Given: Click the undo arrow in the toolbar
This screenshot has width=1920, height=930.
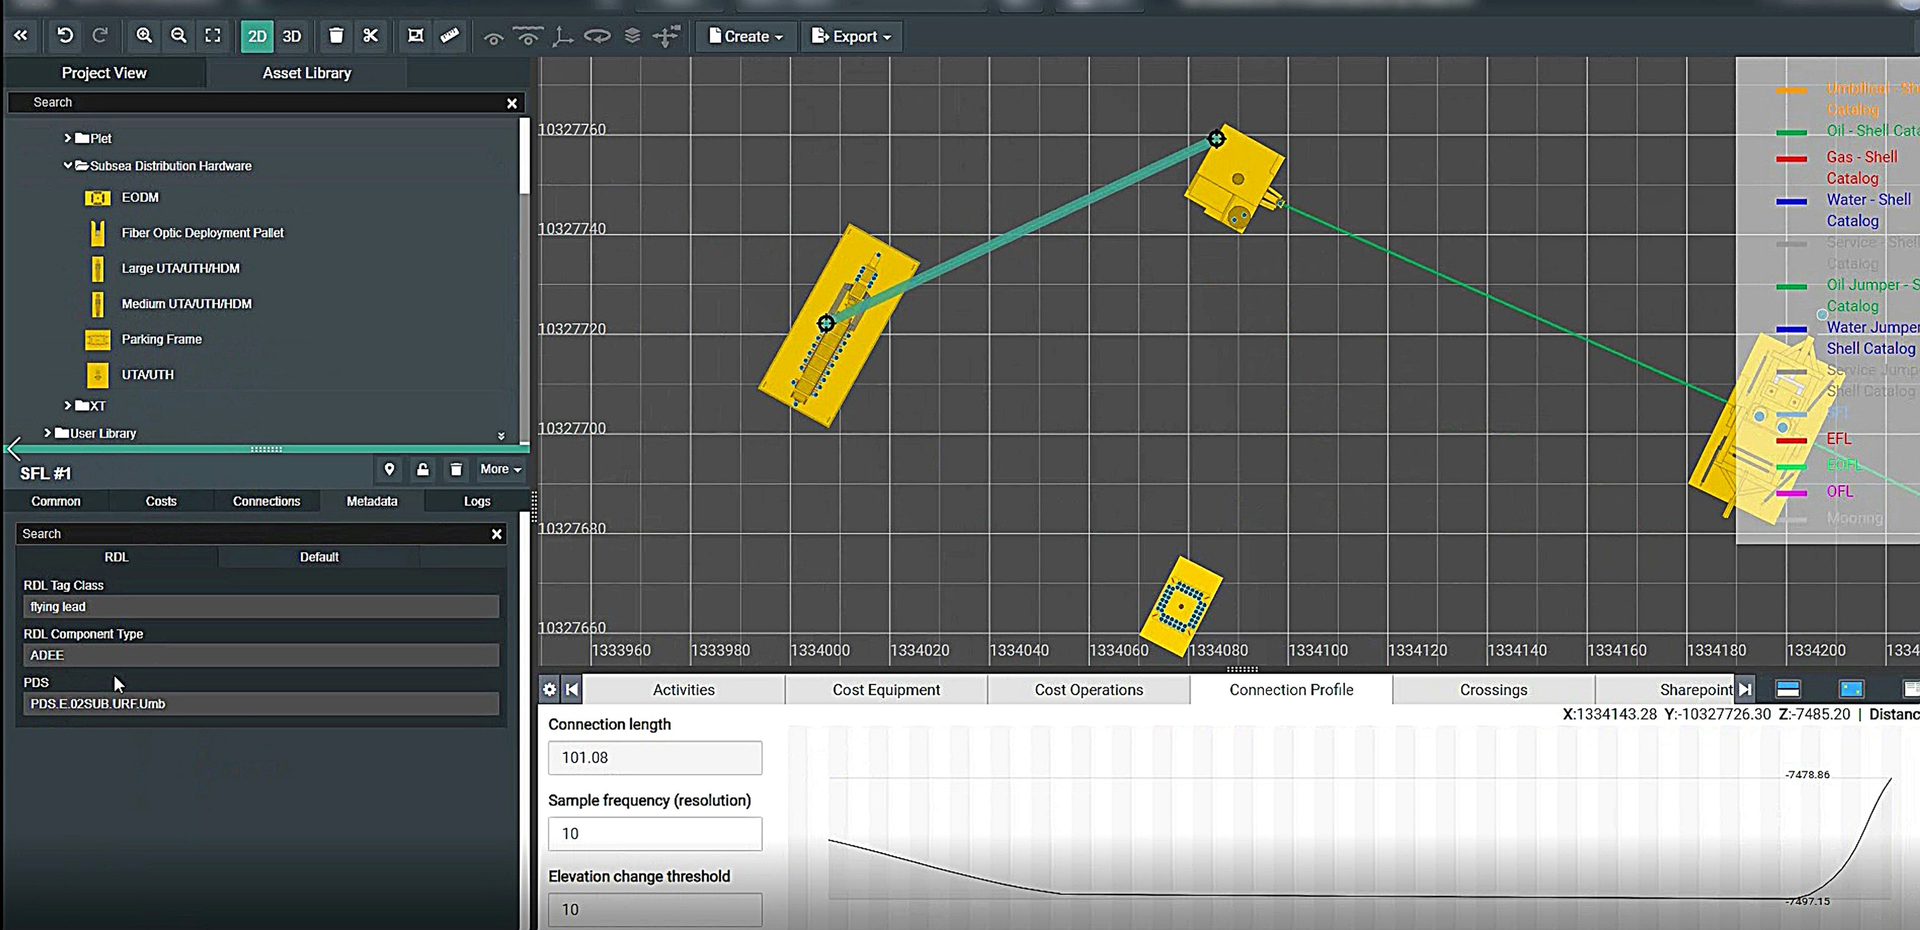Looking at the screenshot, I should 65,36.
